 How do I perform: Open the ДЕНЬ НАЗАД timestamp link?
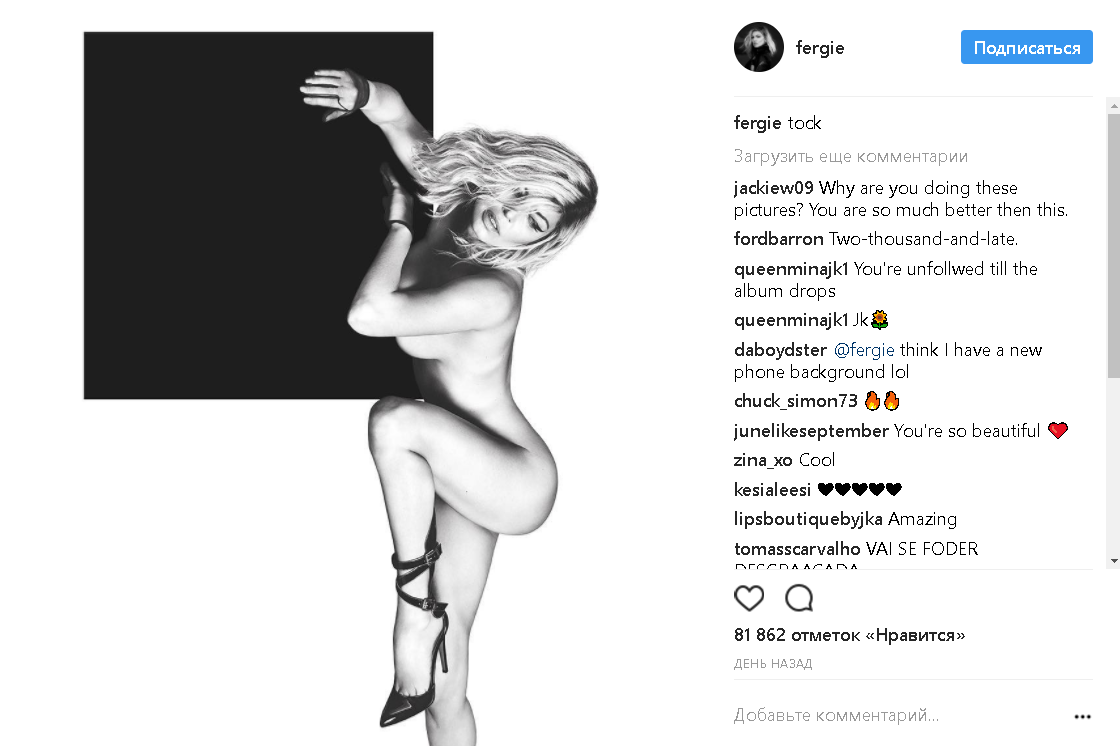pyautogui.click(x=773, y=664)
